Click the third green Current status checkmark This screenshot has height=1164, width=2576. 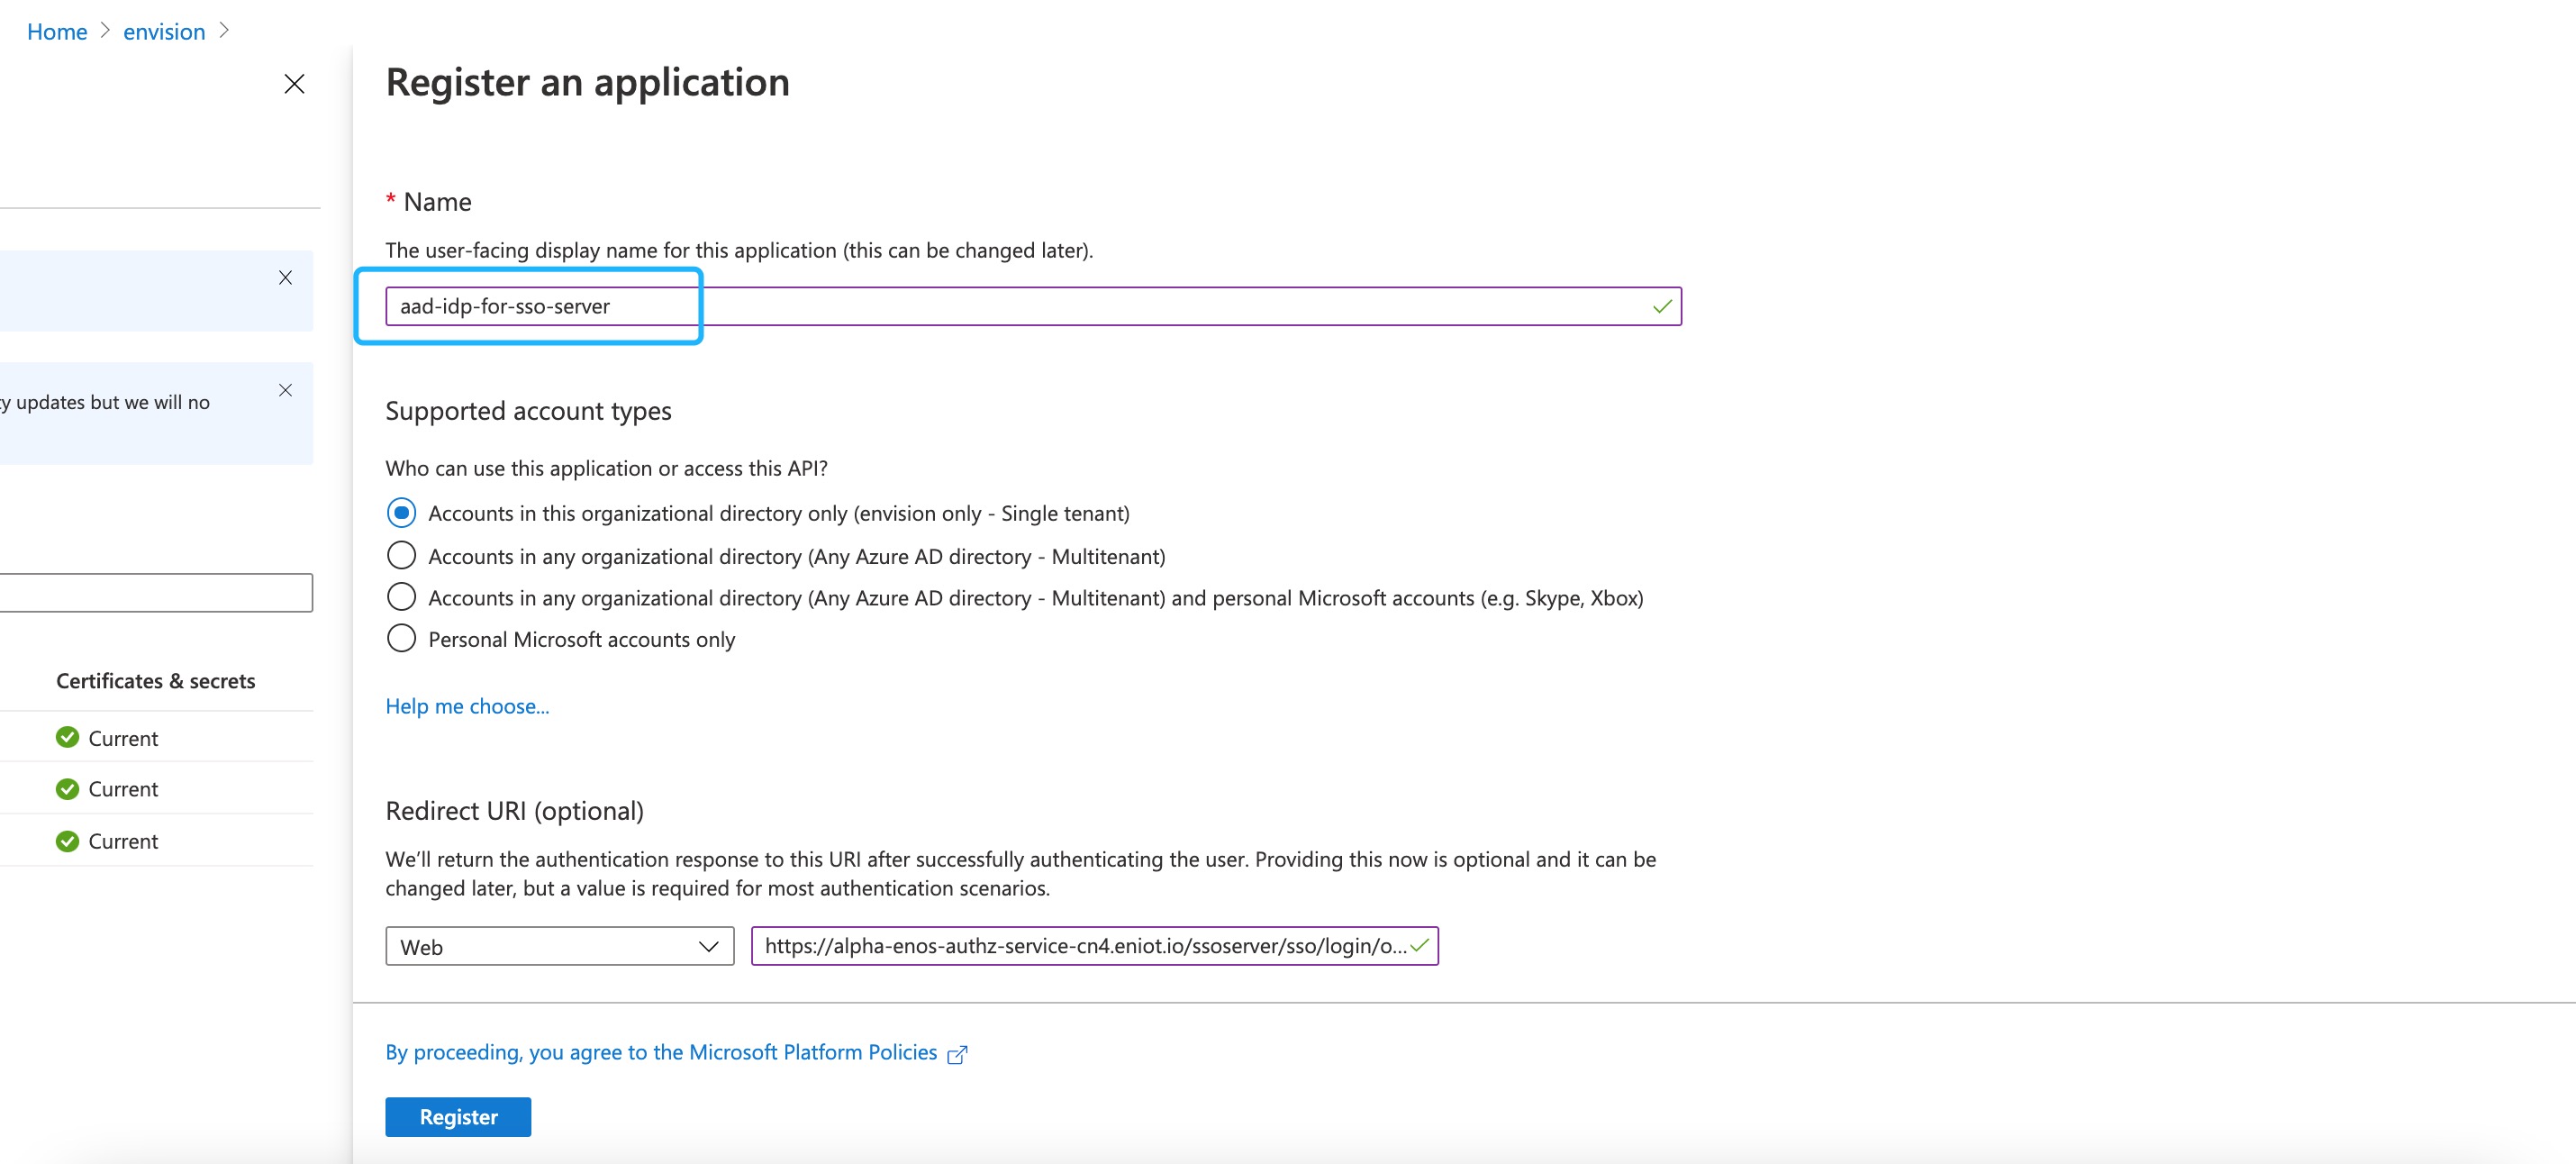[x=67, y=841]
